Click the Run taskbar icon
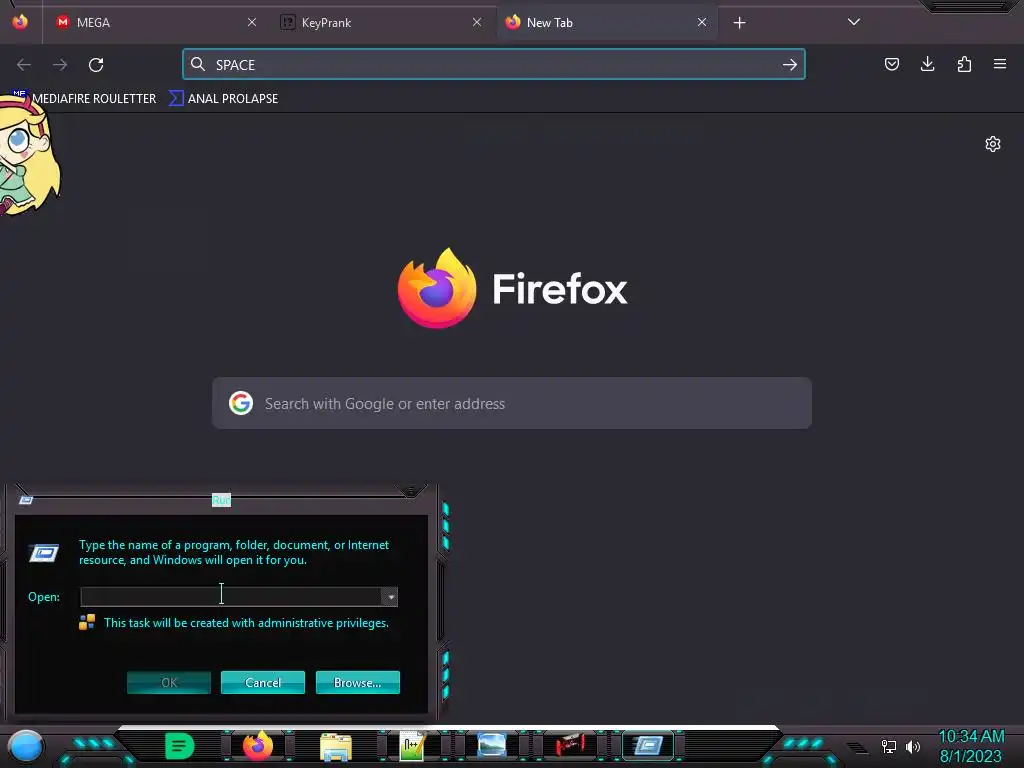This screenshot has width=1024, height=768. (x=647, y=746)
